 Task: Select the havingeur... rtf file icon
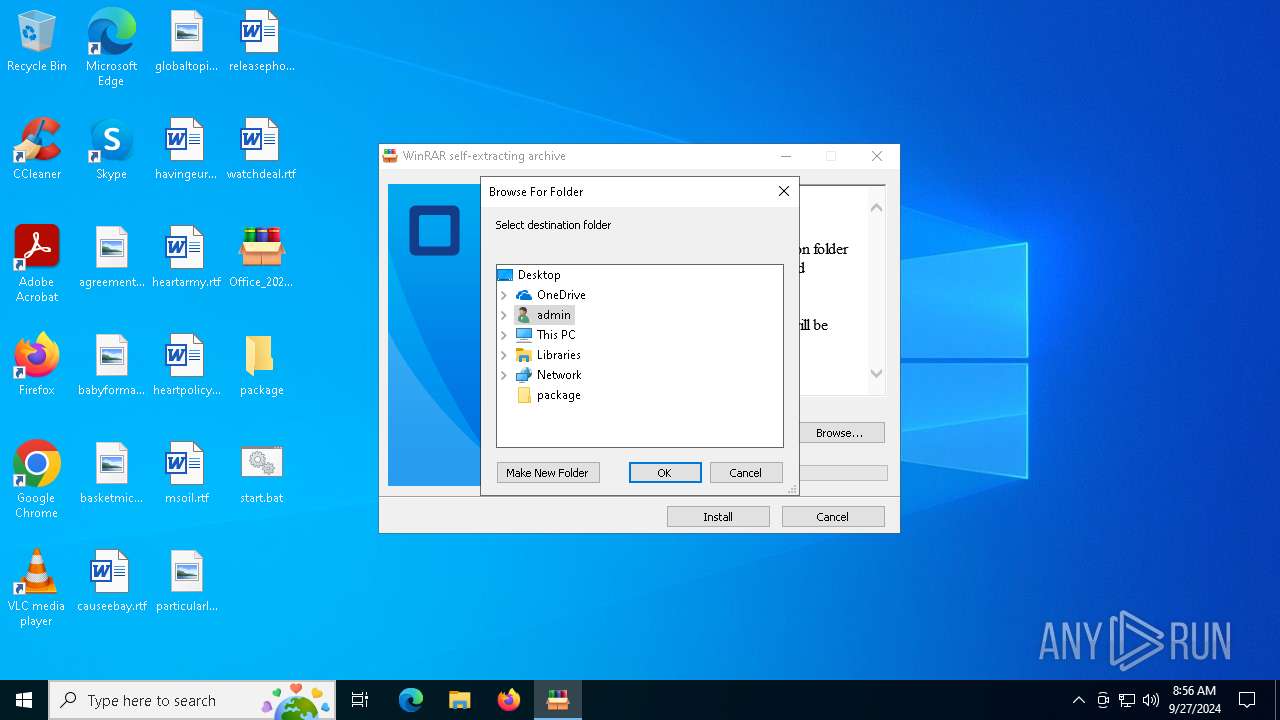(x=186, y=150)
